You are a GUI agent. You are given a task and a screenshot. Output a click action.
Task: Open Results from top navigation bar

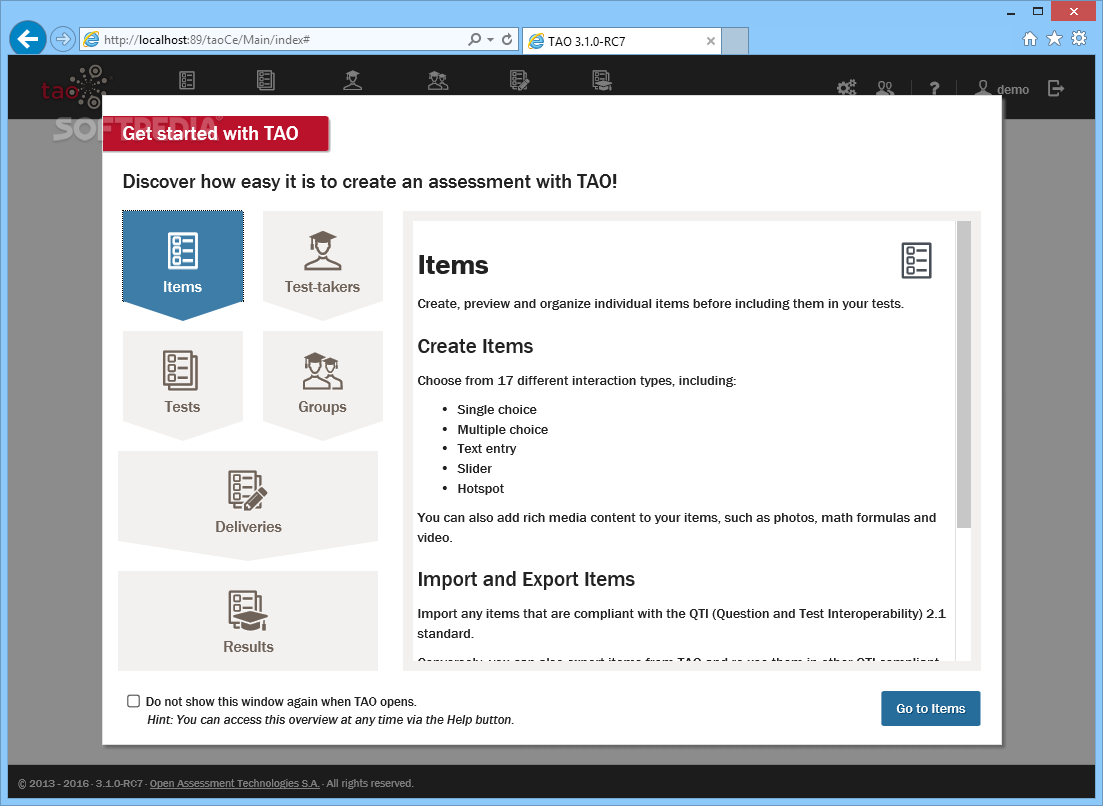coord(602,80)
